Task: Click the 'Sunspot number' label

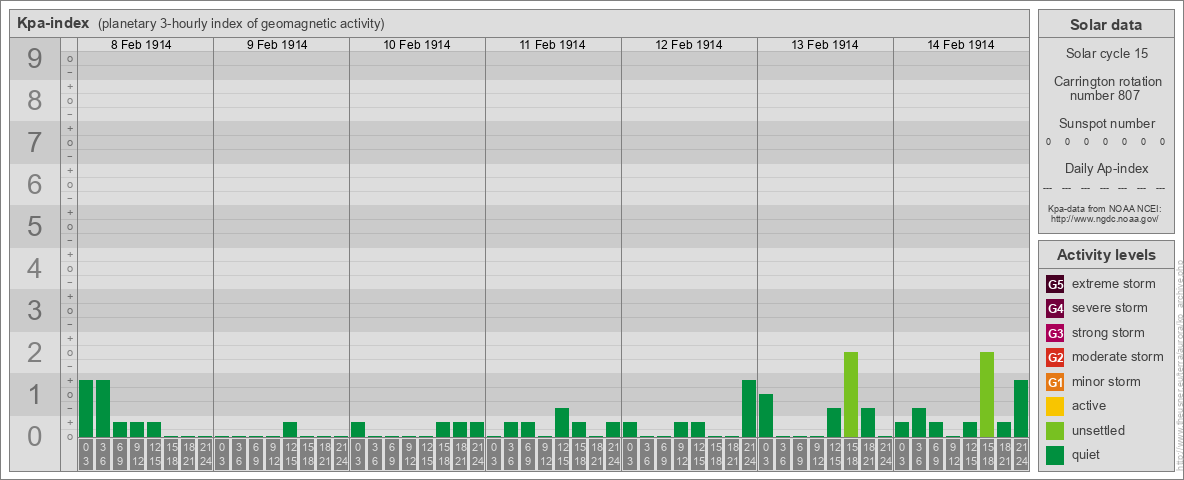Action: 1105,123
